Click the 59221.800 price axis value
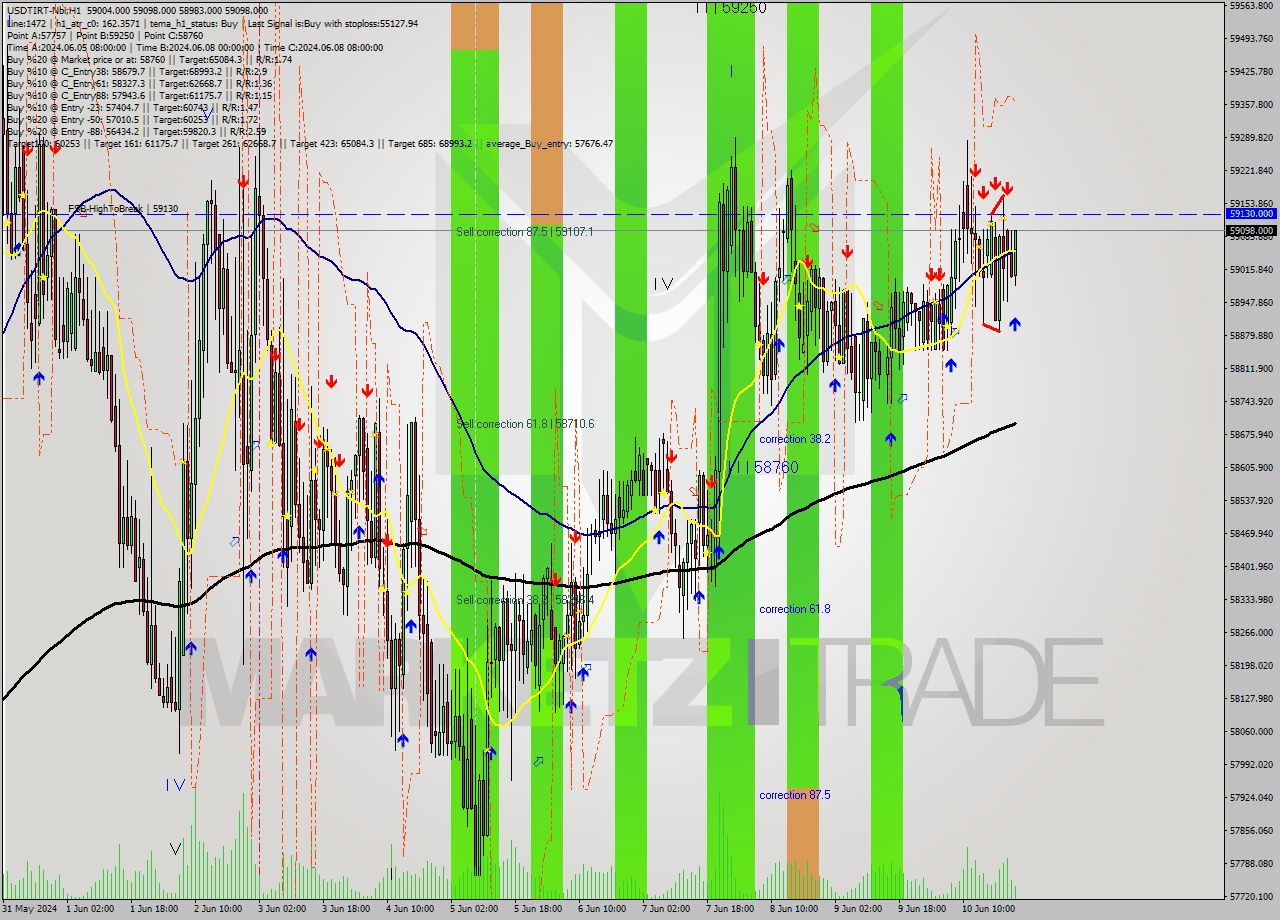Image resolution: width=1280 pixels, height=920 pixels. [x=1252, y=170]
